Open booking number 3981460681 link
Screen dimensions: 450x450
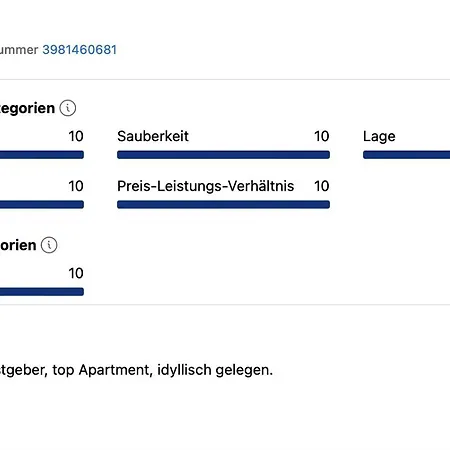point(79,50)
